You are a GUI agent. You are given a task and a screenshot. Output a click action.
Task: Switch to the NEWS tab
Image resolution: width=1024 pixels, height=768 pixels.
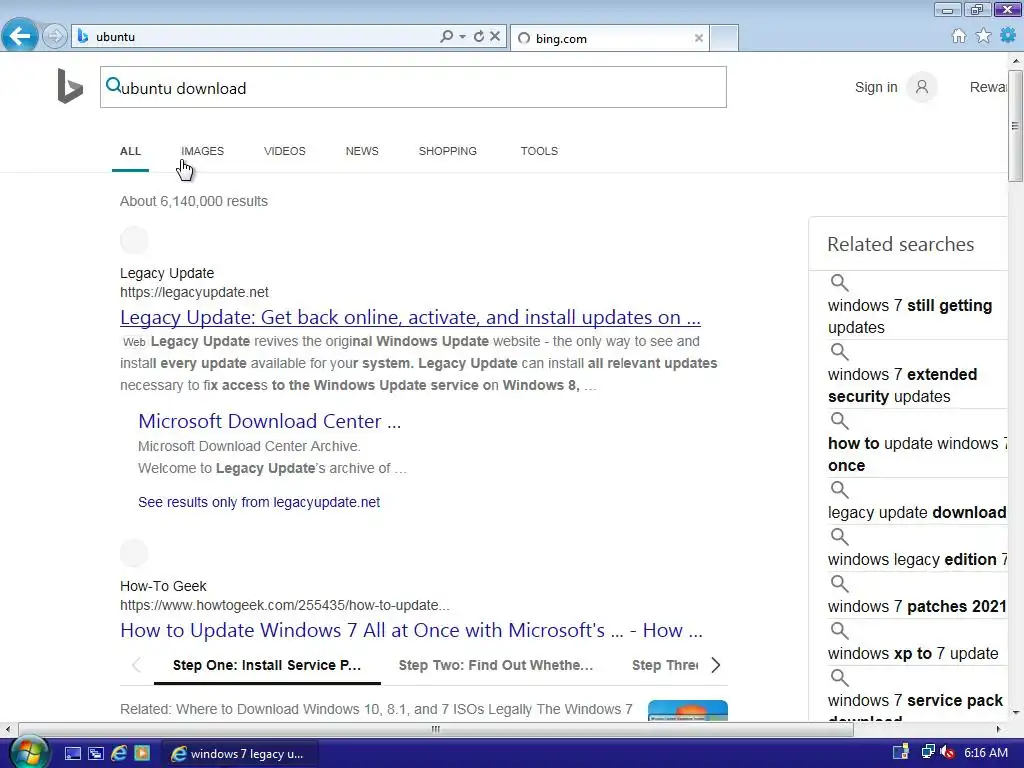362,151
